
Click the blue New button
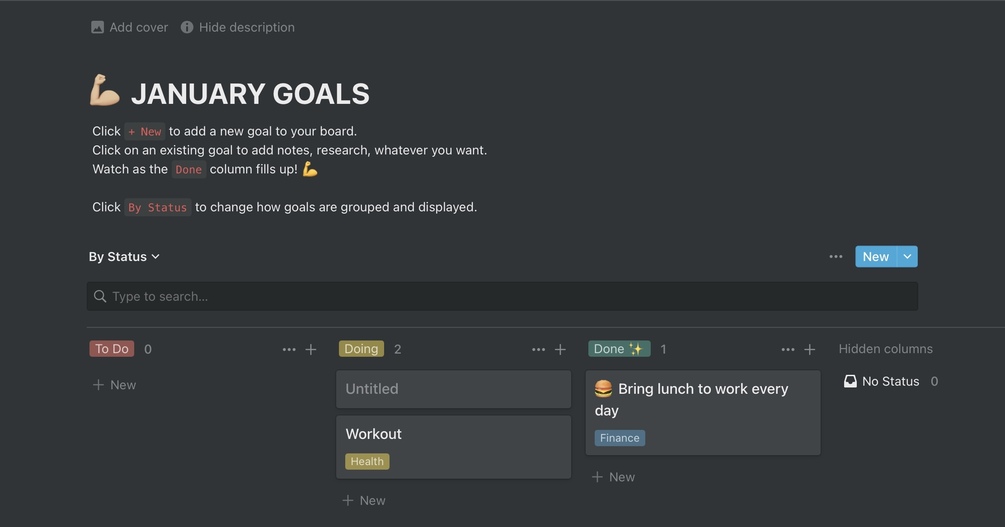875,257
